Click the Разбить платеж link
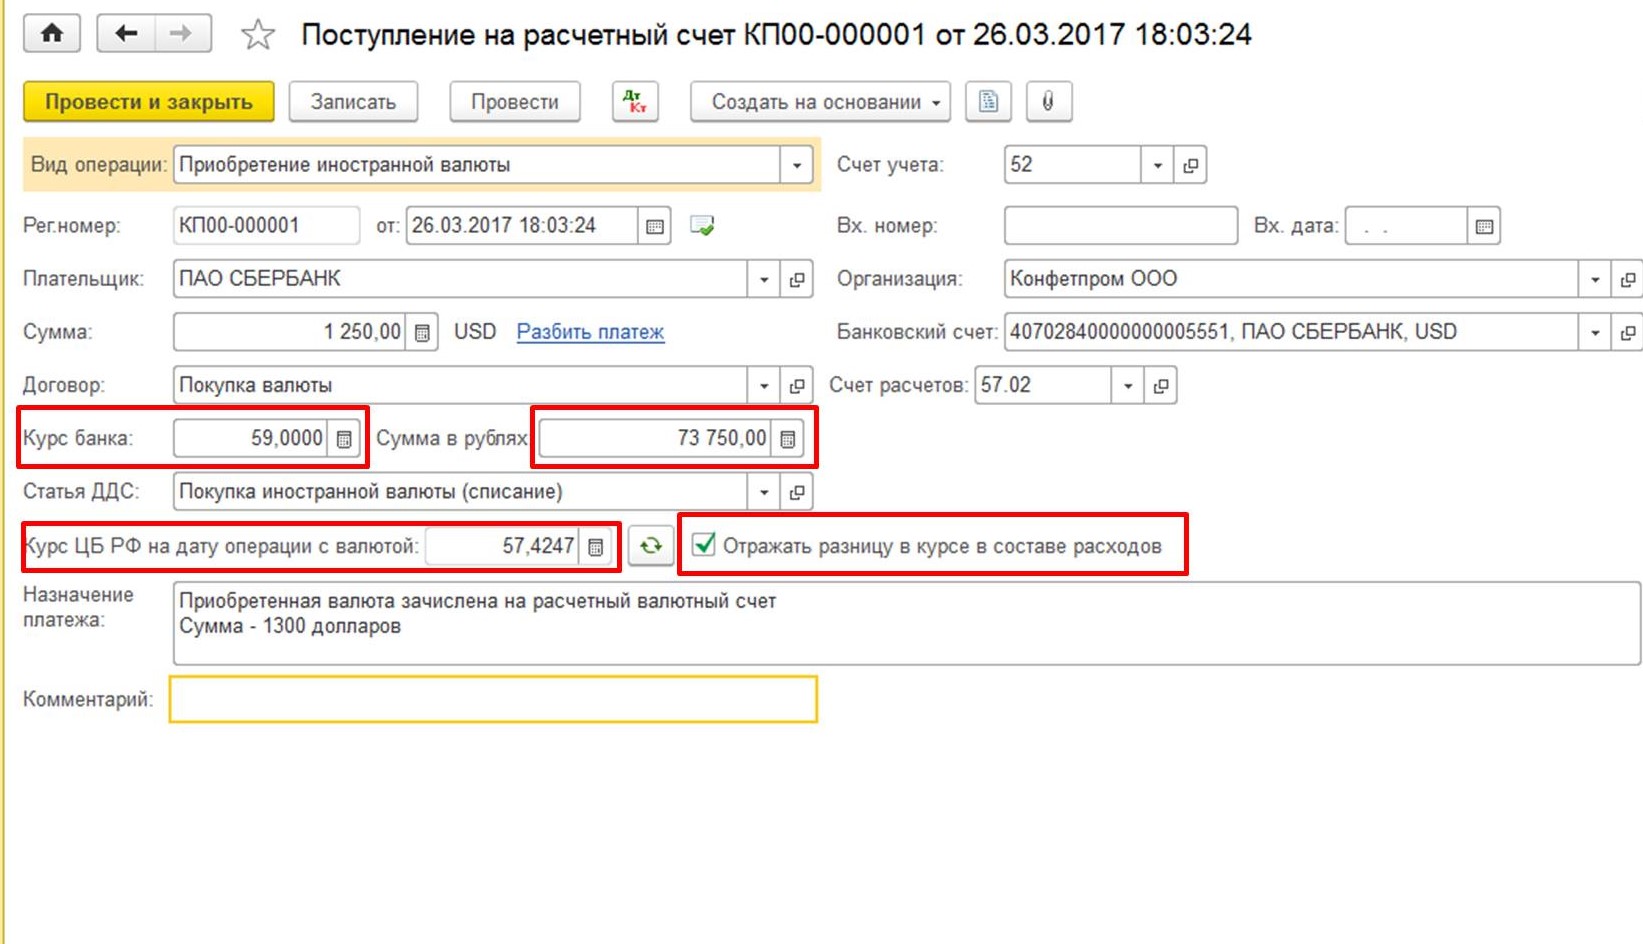This screenshot has width=1643, height=944. click(x=590, y=332)
